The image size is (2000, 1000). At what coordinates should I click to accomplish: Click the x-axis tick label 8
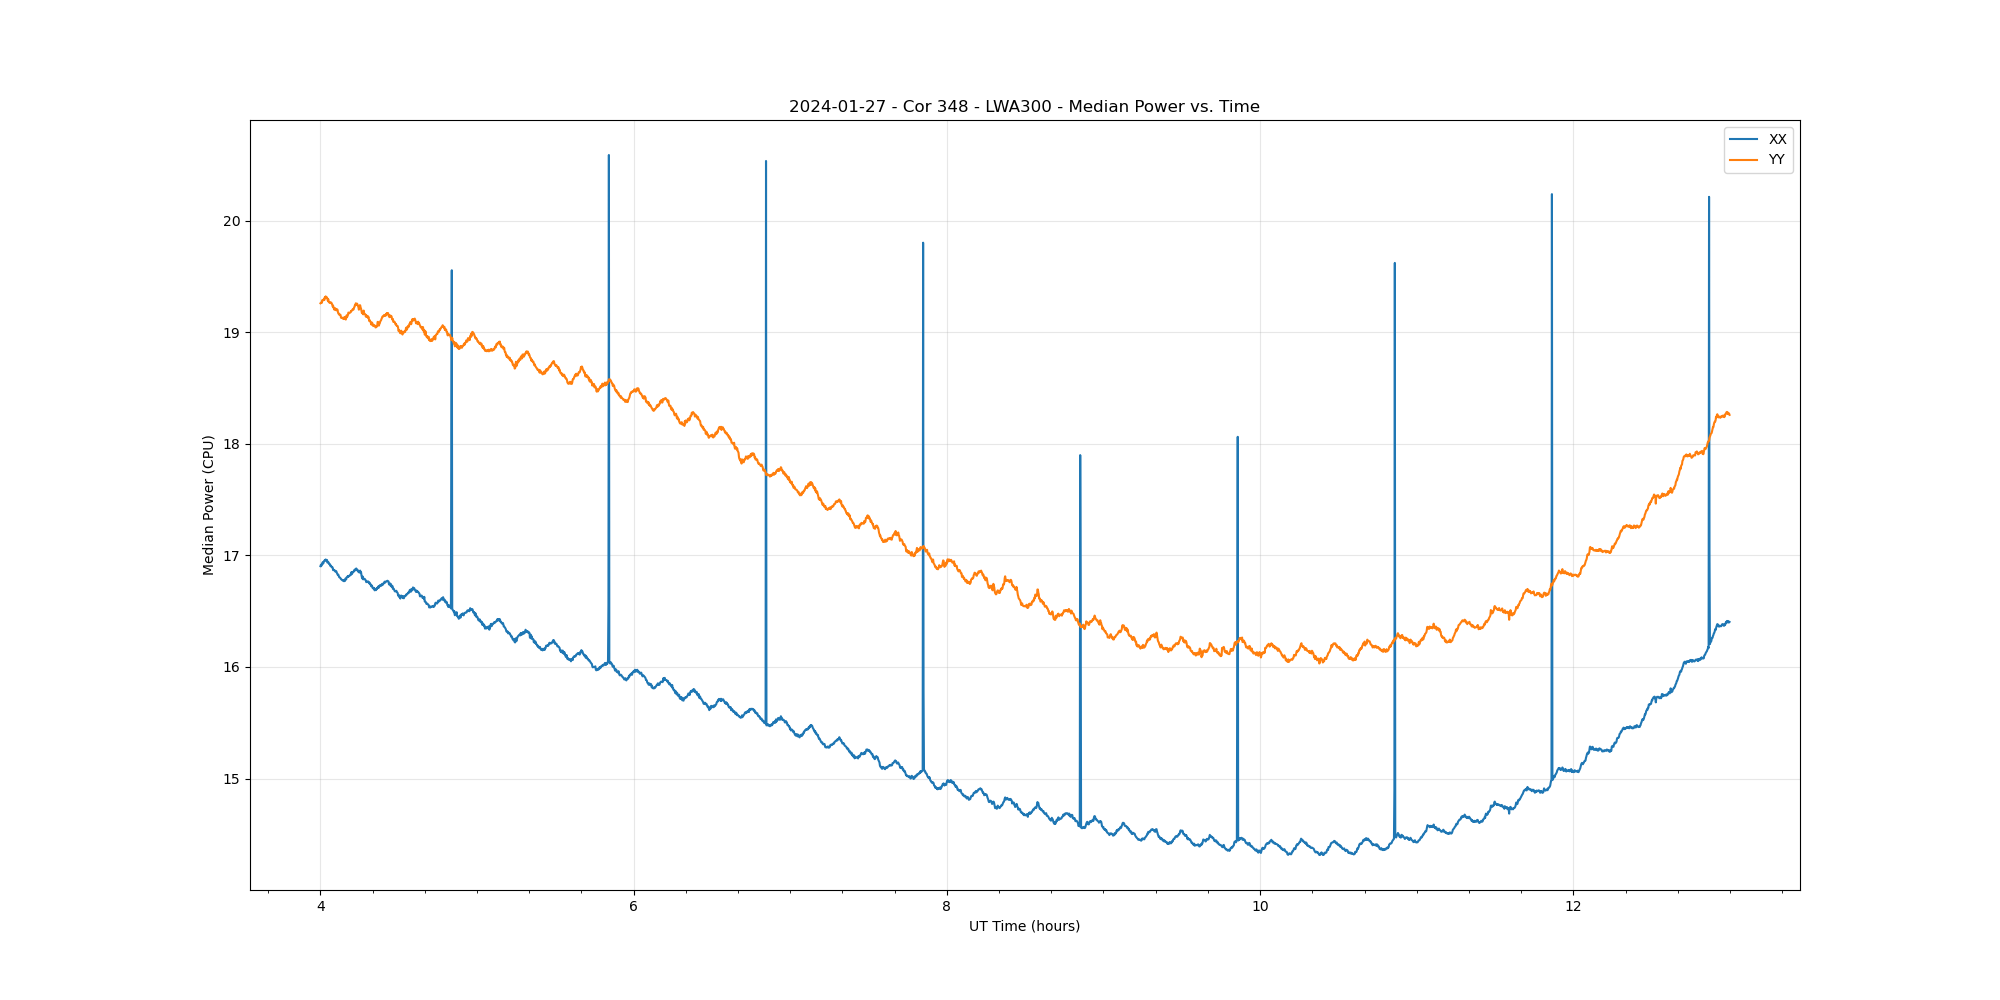pos(946,907)
